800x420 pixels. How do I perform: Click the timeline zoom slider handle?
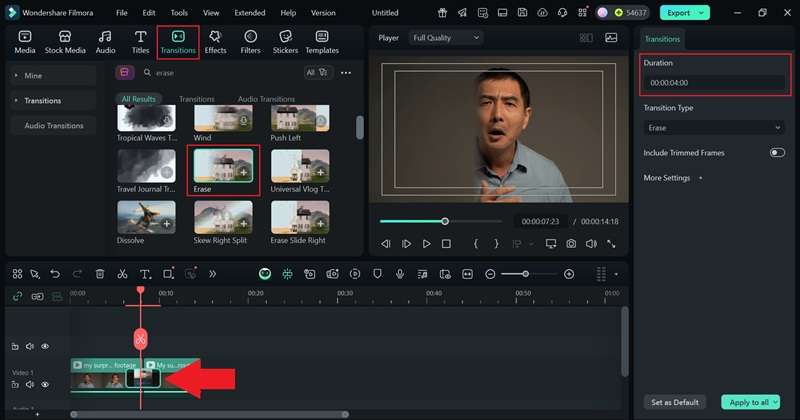point(526,274)
